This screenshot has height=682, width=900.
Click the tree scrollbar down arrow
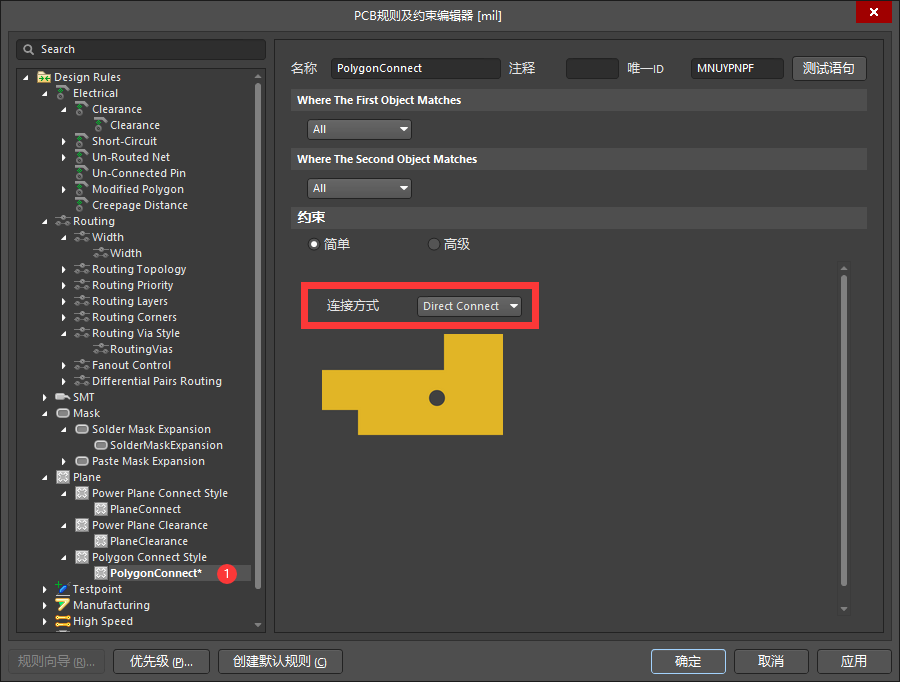[258, 625]
